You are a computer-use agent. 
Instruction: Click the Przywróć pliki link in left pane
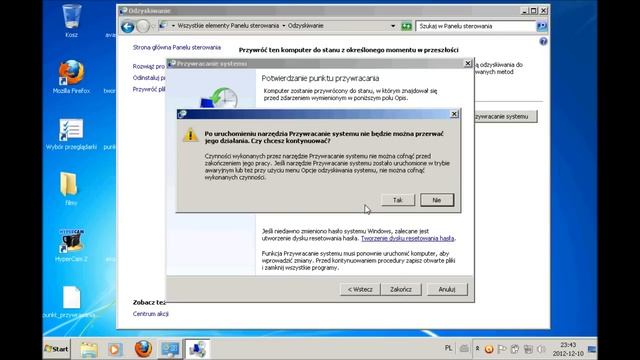[x=149, y=89]
